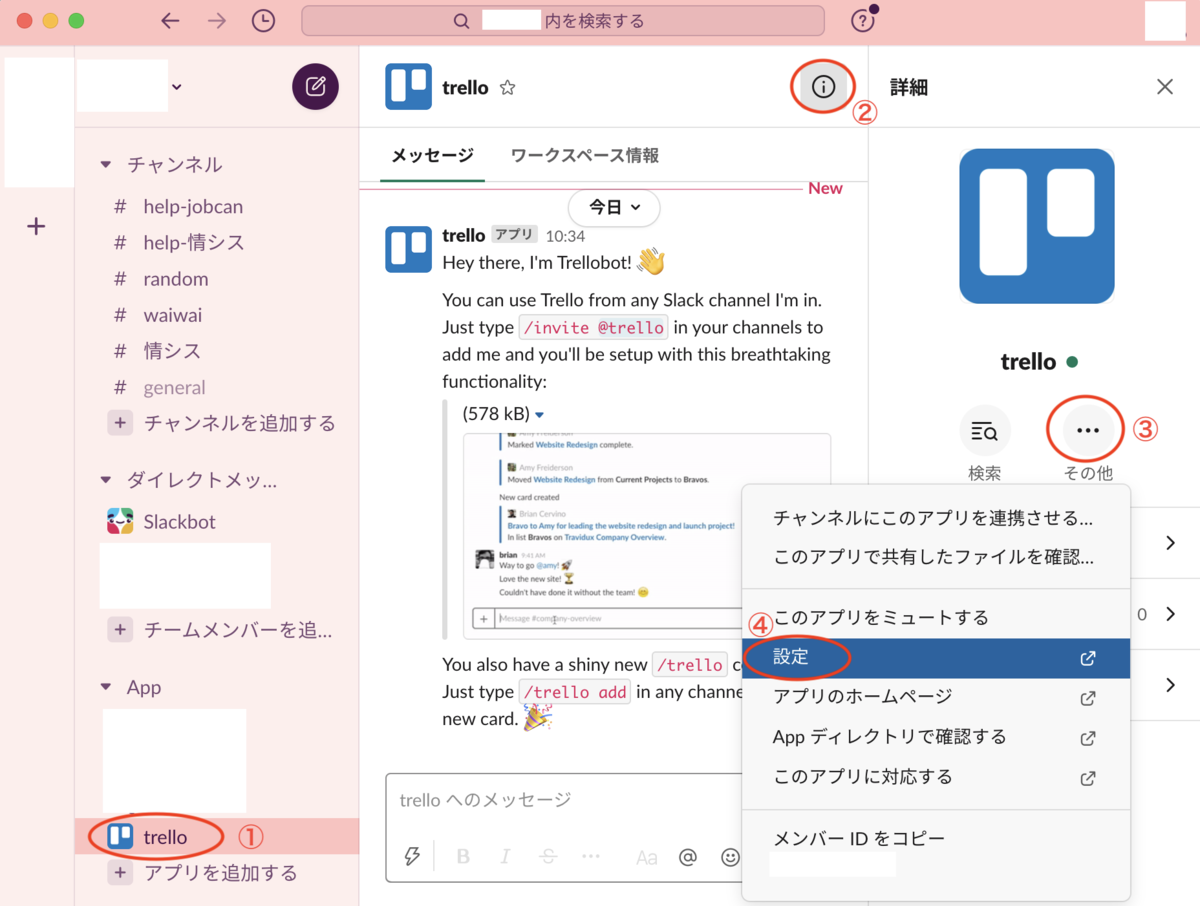Click the shortcuts lightning bolt in the composer
The height and width of the screenshot is (906, 1200).
click(412, 857)
